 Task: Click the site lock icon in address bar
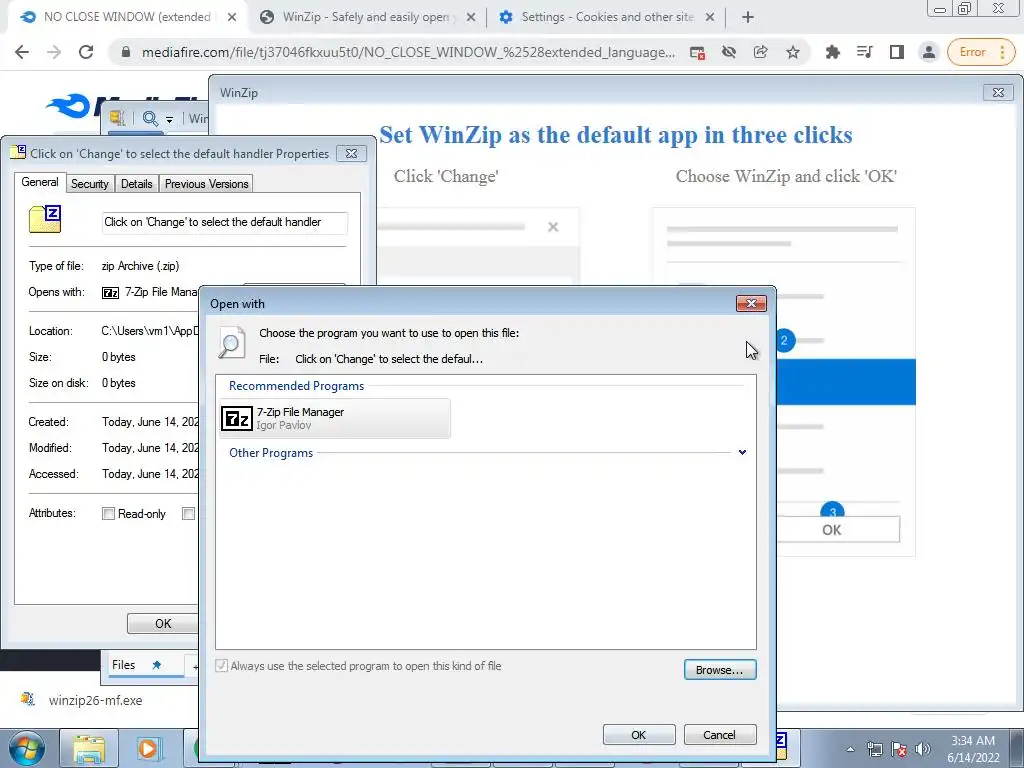point(126,52)
